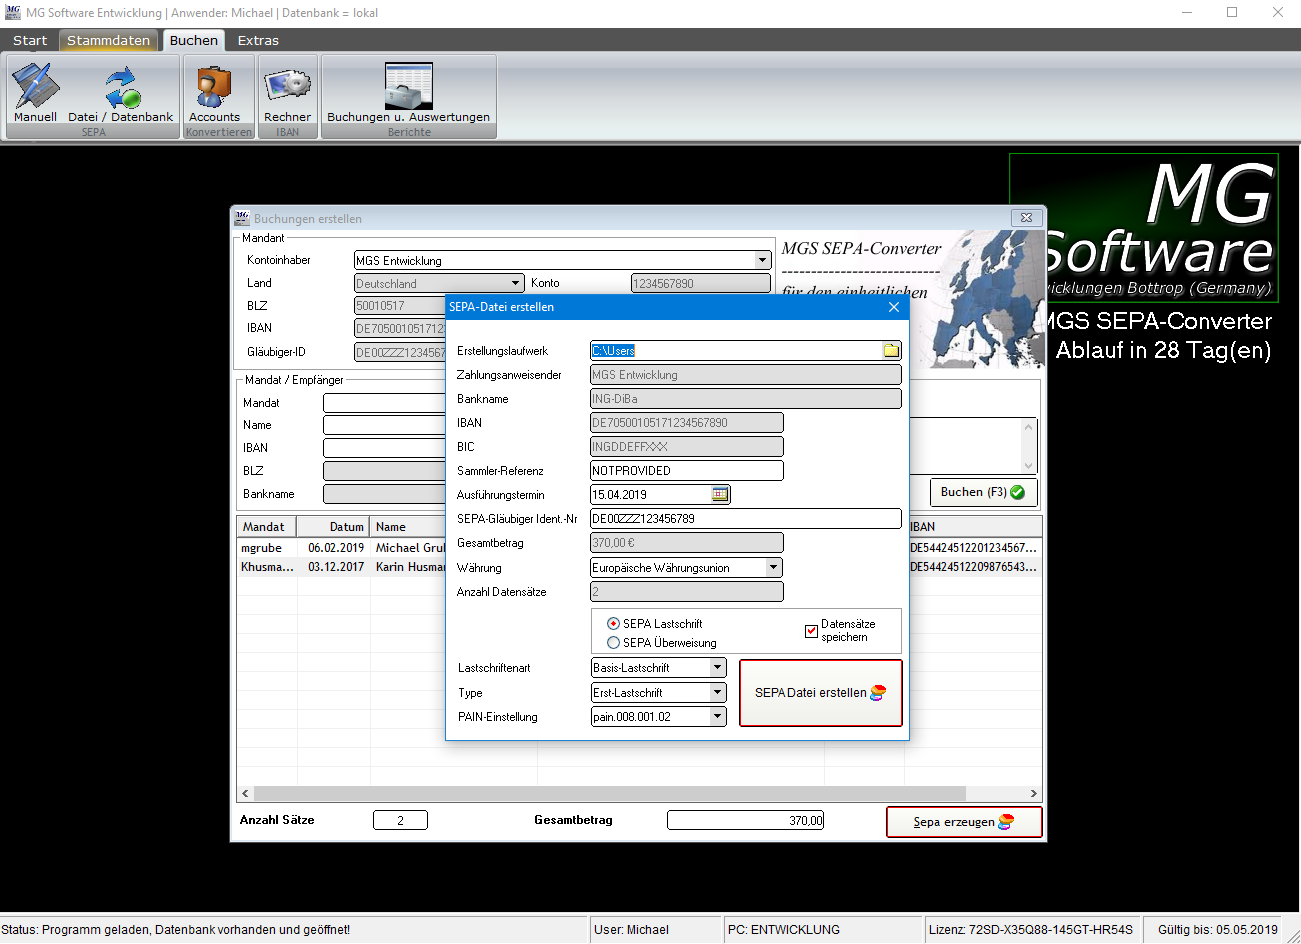1301x944 pixels.
Task: Expand the Lastschriftenart dropdown
Action: click(x=717, y=668)
